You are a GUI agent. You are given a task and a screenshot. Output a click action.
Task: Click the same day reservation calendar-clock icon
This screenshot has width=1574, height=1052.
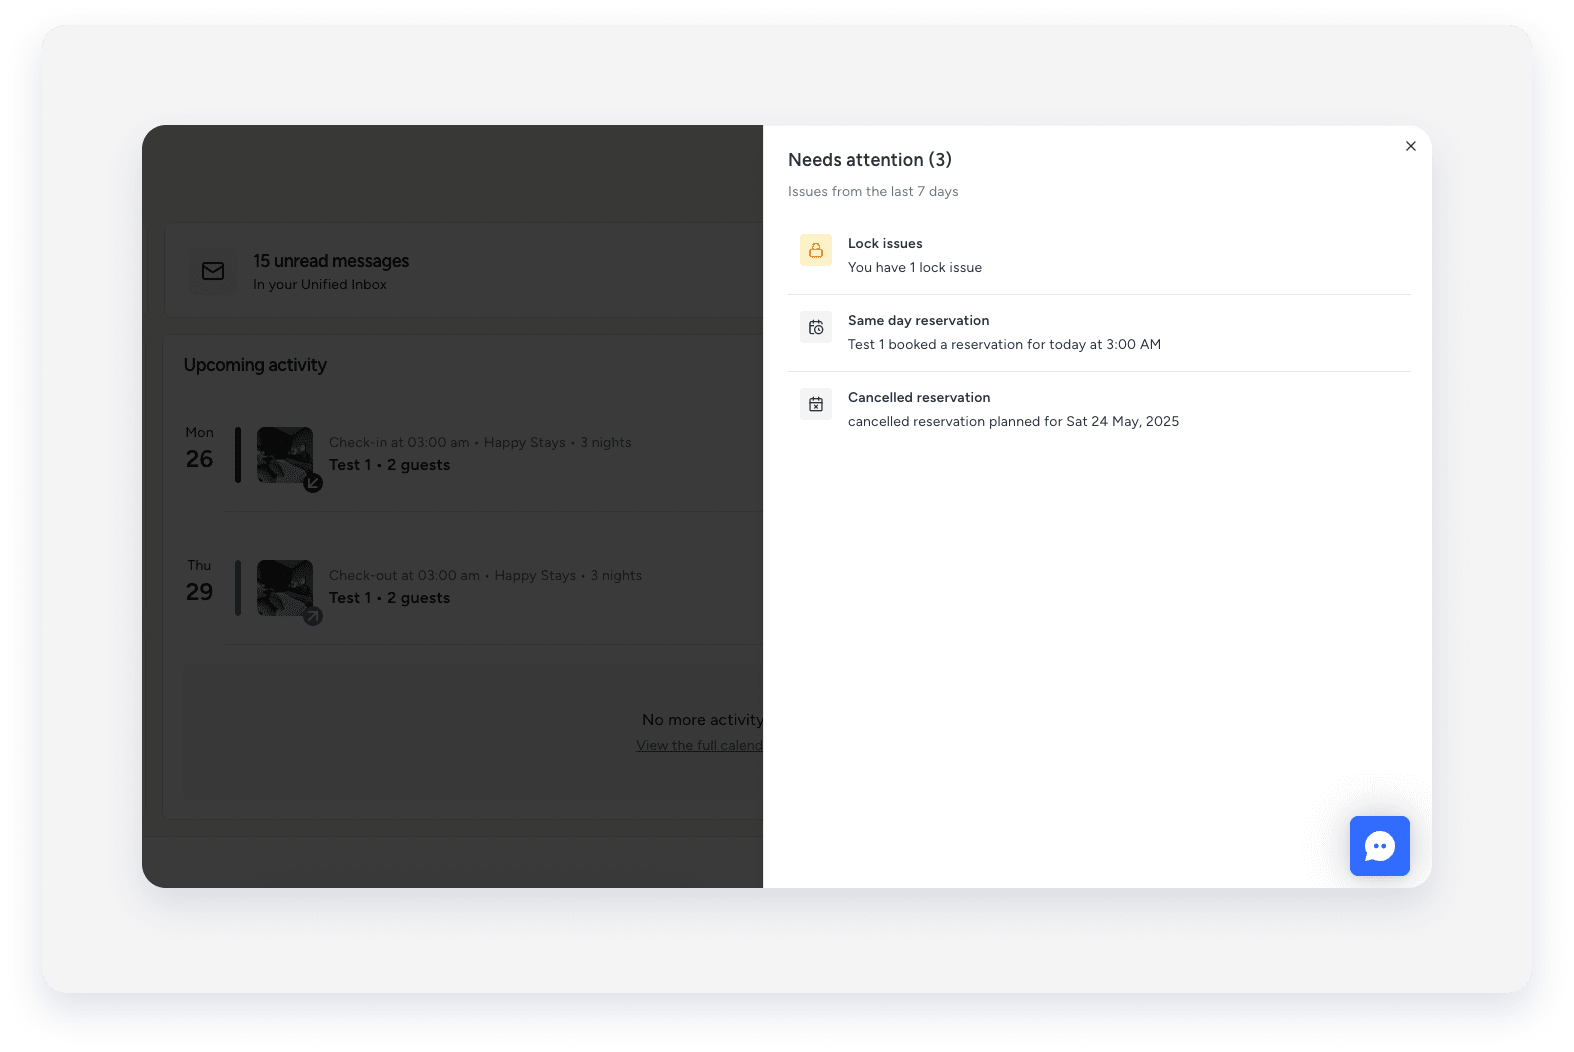816,327
